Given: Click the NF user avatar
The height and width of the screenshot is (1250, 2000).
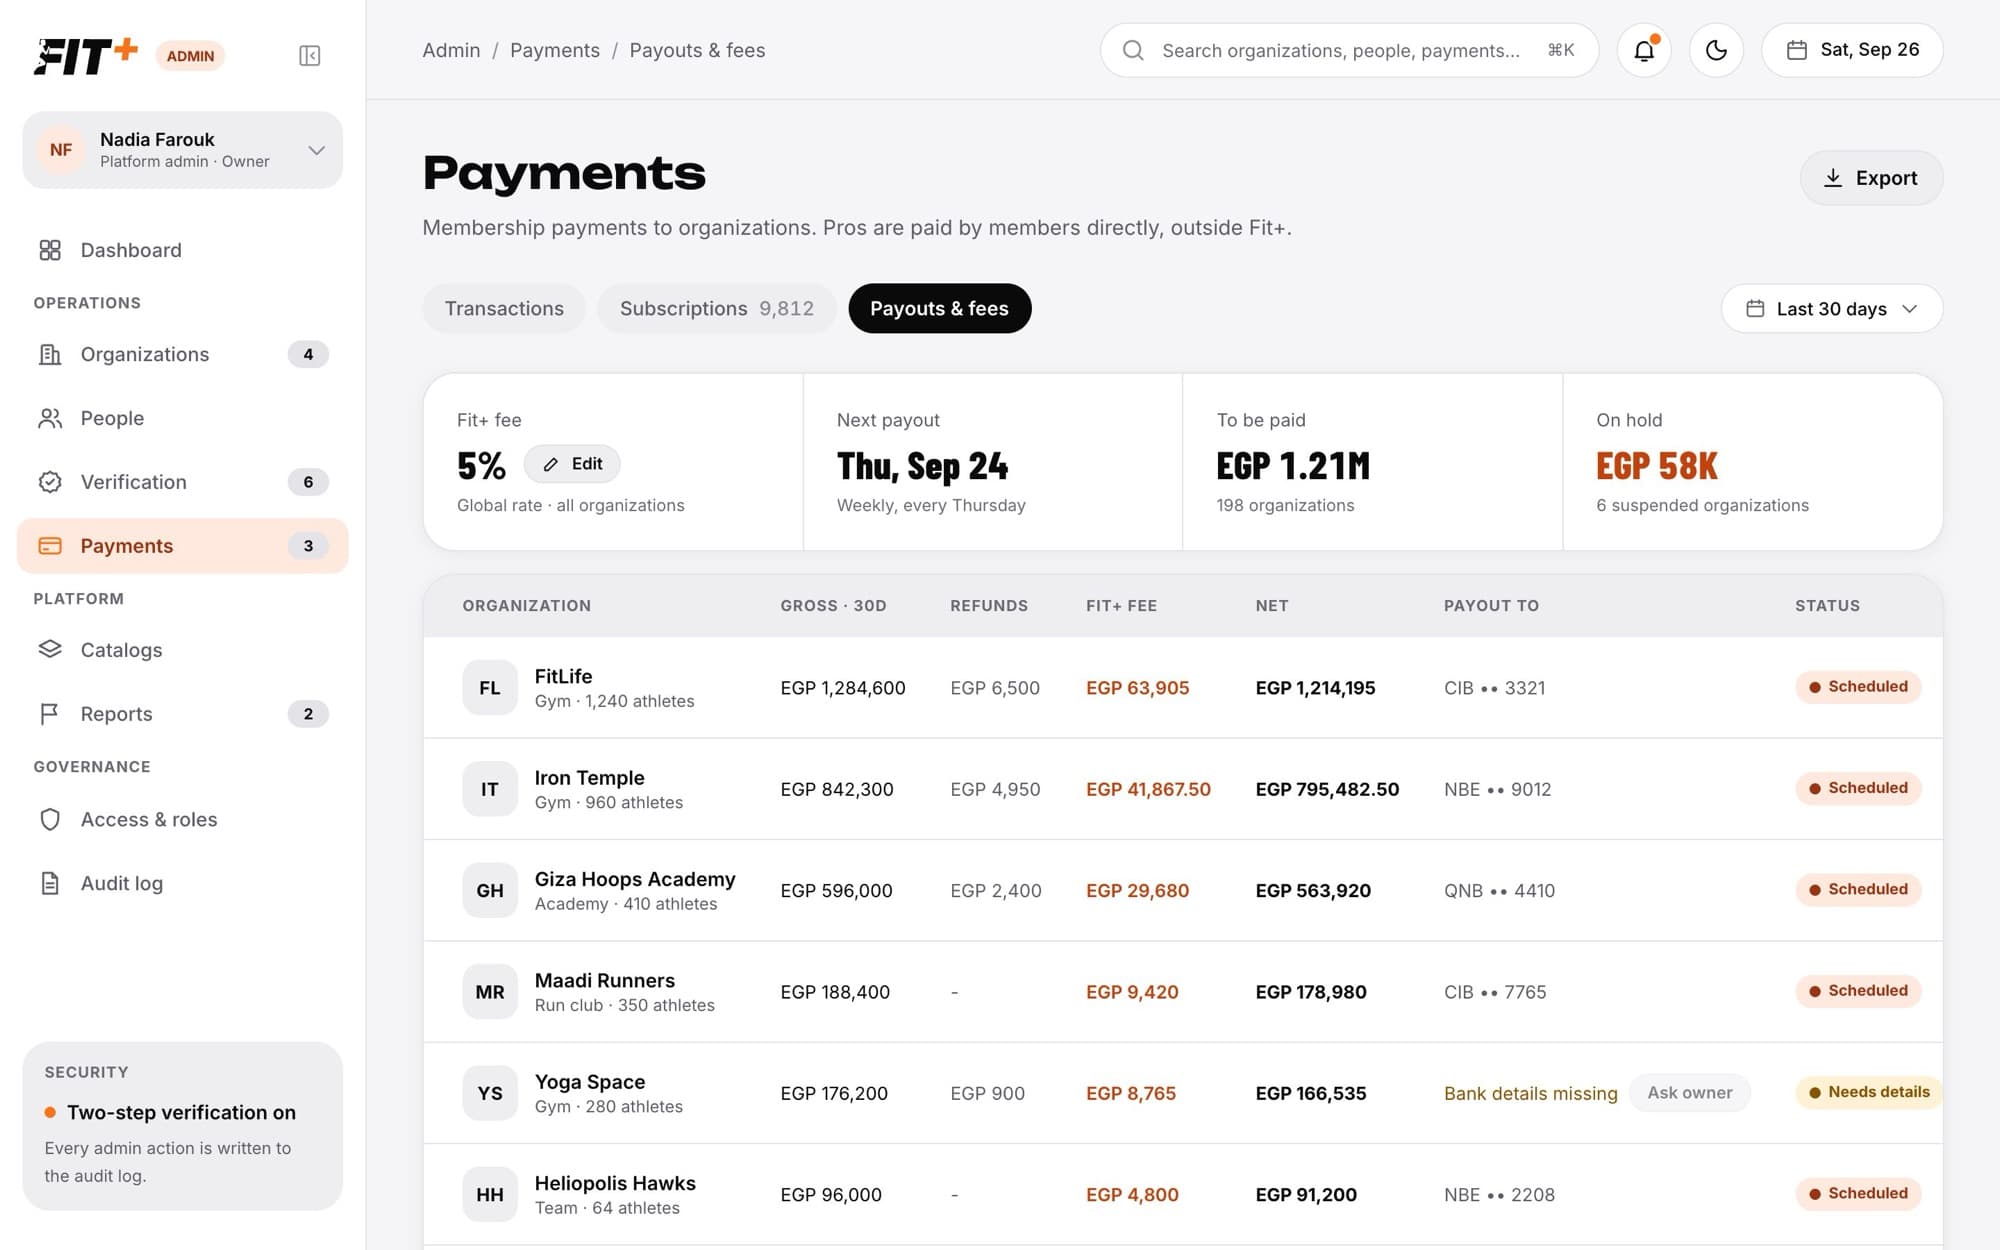Looking at the screenshot, I should pos(61,150).
